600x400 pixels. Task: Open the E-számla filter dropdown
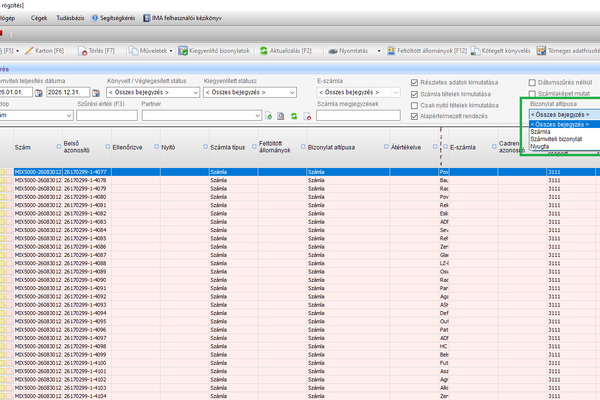[x=358, y=93]
